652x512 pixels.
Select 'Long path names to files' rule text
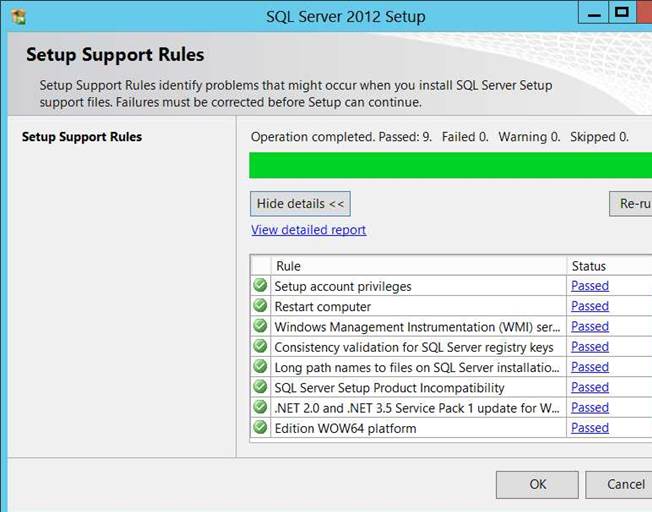(x=417, y=368)
